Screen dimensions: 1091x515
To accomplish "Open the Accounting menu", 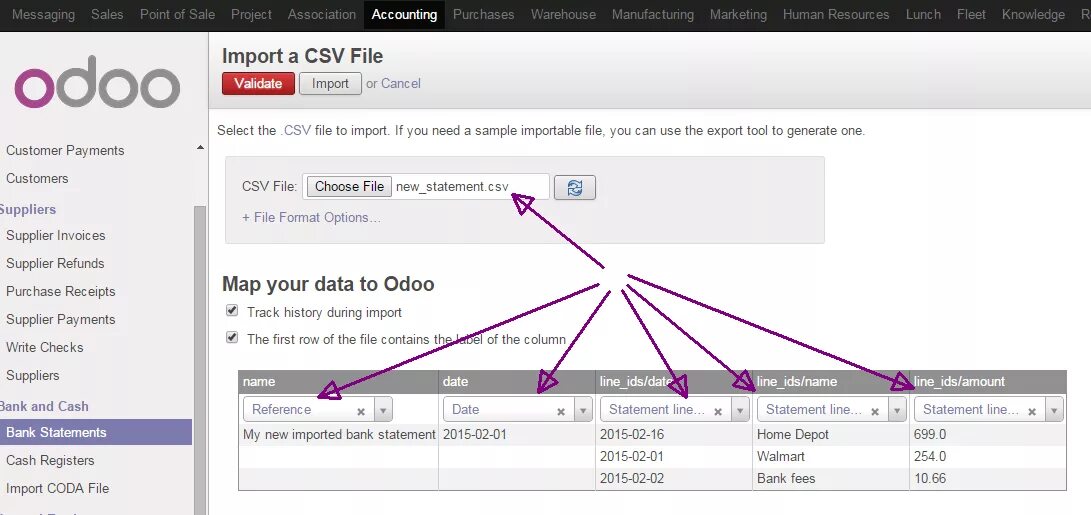I will [404, 15].
